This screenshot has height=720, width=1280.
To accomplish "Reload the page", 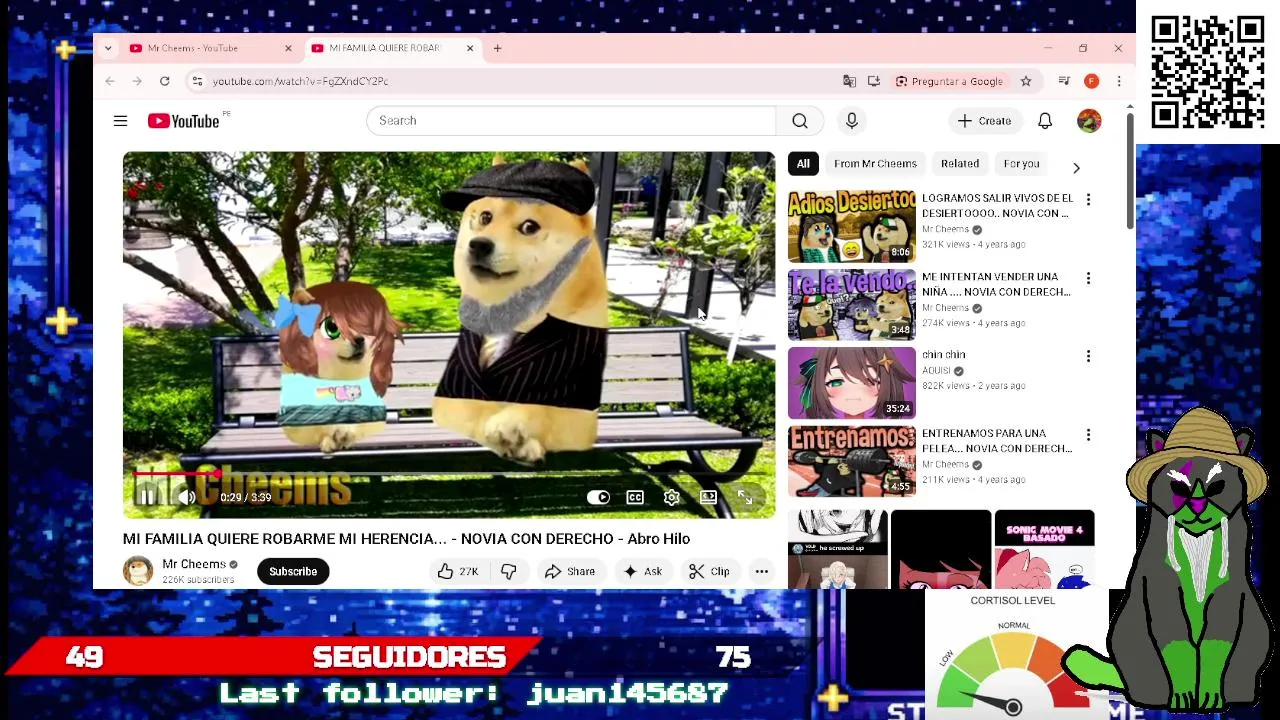I will coord(165,81).
